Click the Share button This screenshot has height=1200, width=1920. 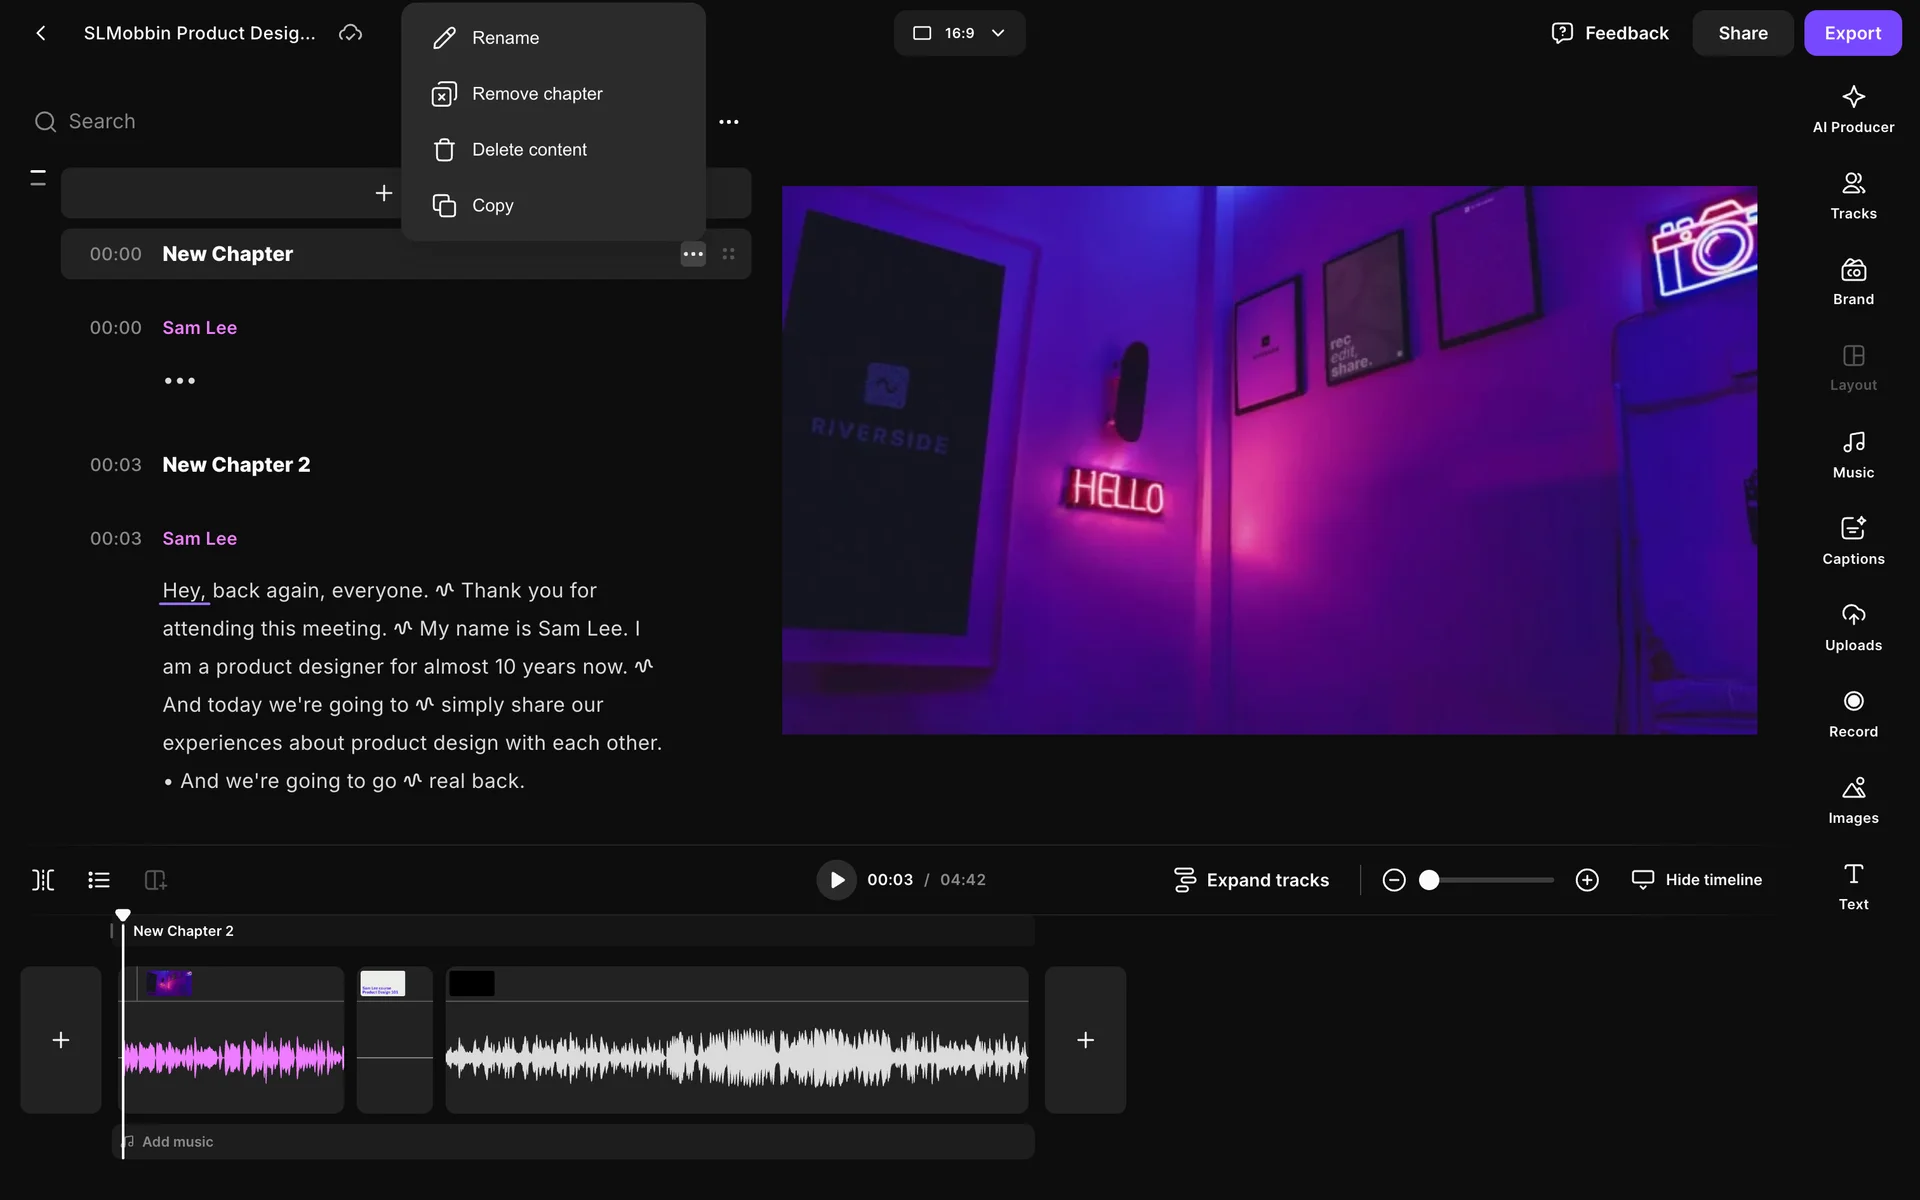pyautogui.click(x=1742, y=33)
